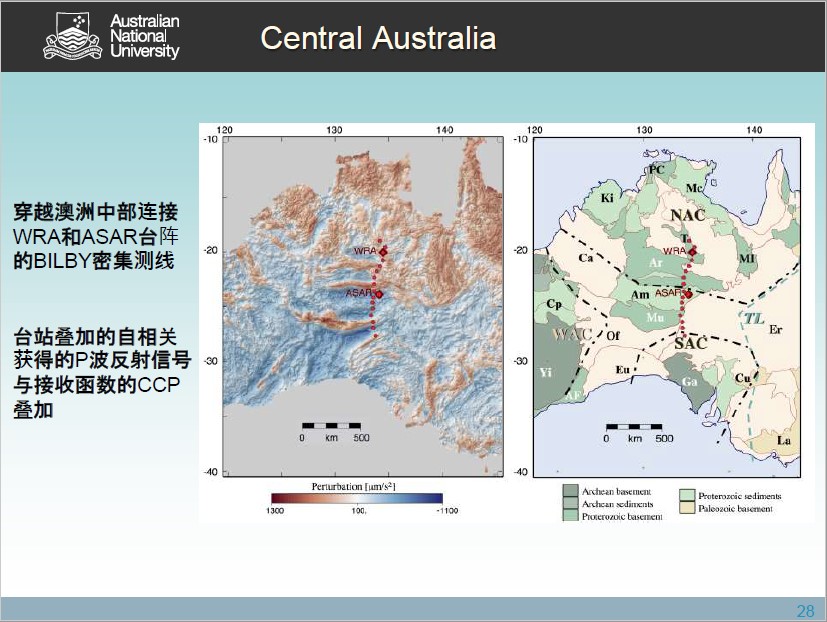Click the ASAR marker on geological map
Viewport: 827px width, 622px height.
pyautogui.click(x=688, y=294)
